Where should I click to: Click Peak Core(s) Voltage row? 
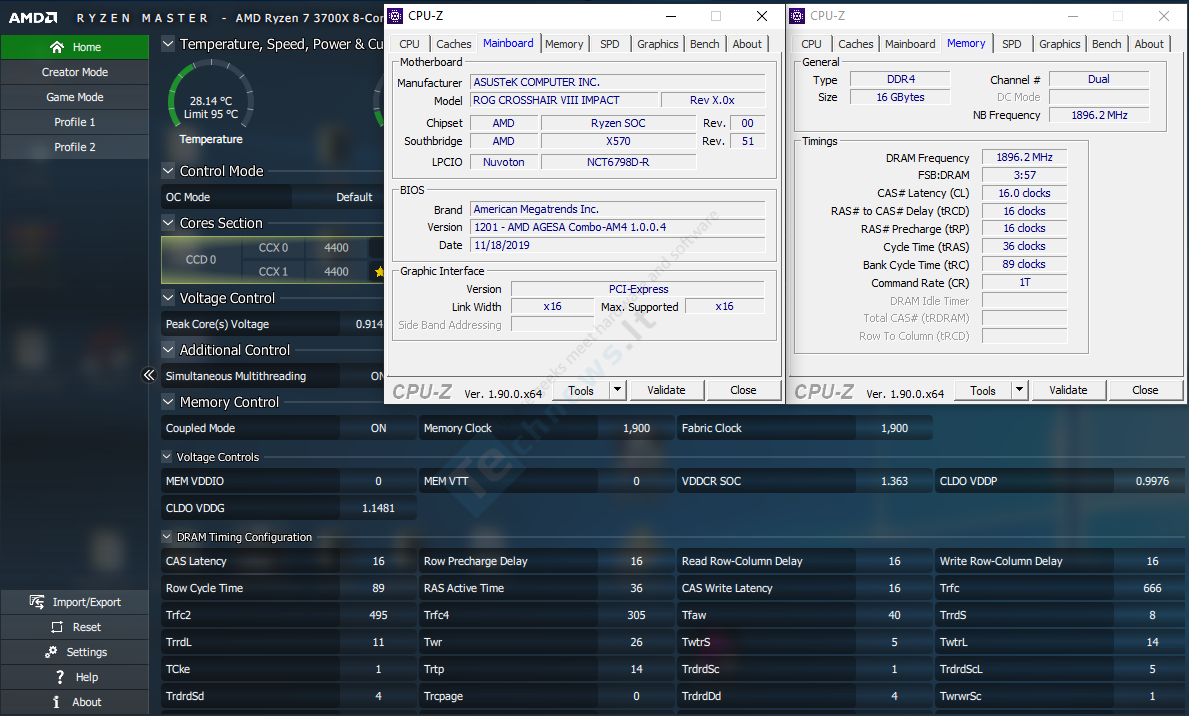point(273,324)
